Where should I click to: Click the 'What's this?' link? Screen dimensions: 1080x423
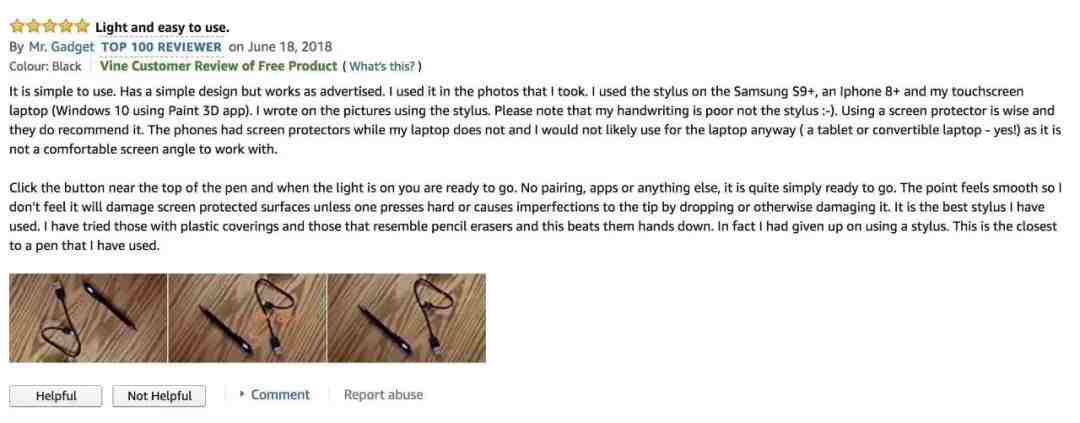(382, 67)
